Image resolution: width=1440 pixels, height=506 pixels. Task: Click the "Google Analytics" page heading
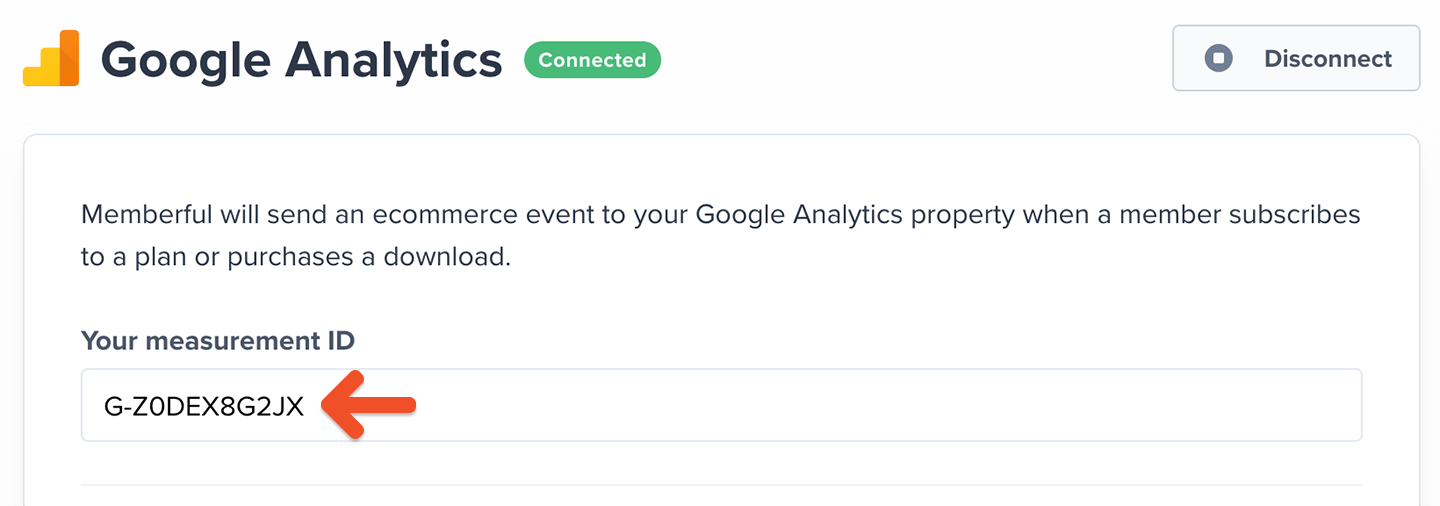pos(301,61)
